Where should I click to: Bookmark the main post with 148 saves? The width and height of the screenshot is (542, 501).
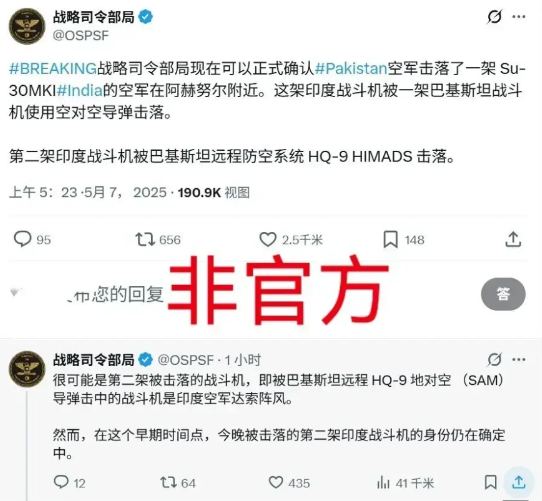point(391,239)
